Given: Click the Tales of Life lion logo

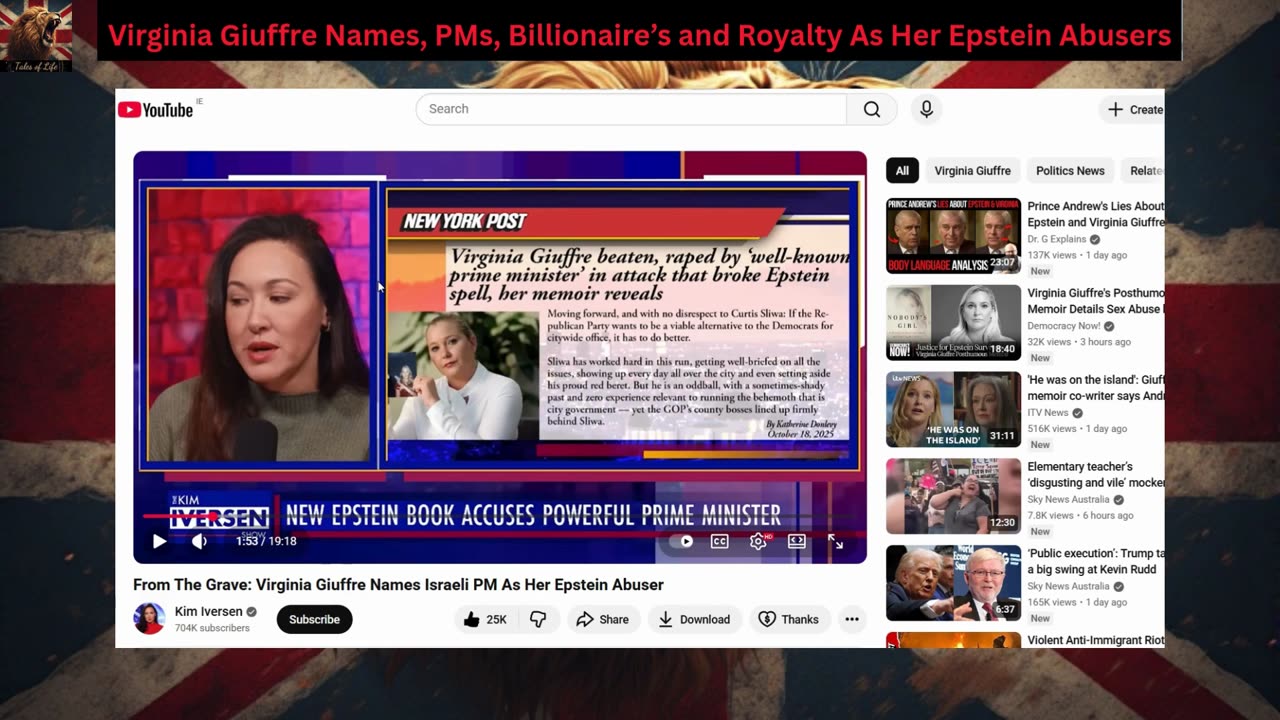Looking at the screenshot, I should pos(36,36).
